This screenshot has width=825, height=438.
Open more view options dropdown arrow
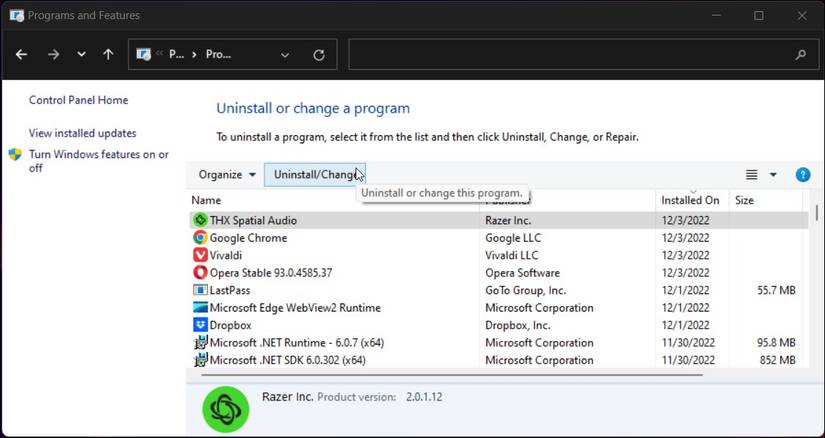pyautogui.click(x=773, y=174)
